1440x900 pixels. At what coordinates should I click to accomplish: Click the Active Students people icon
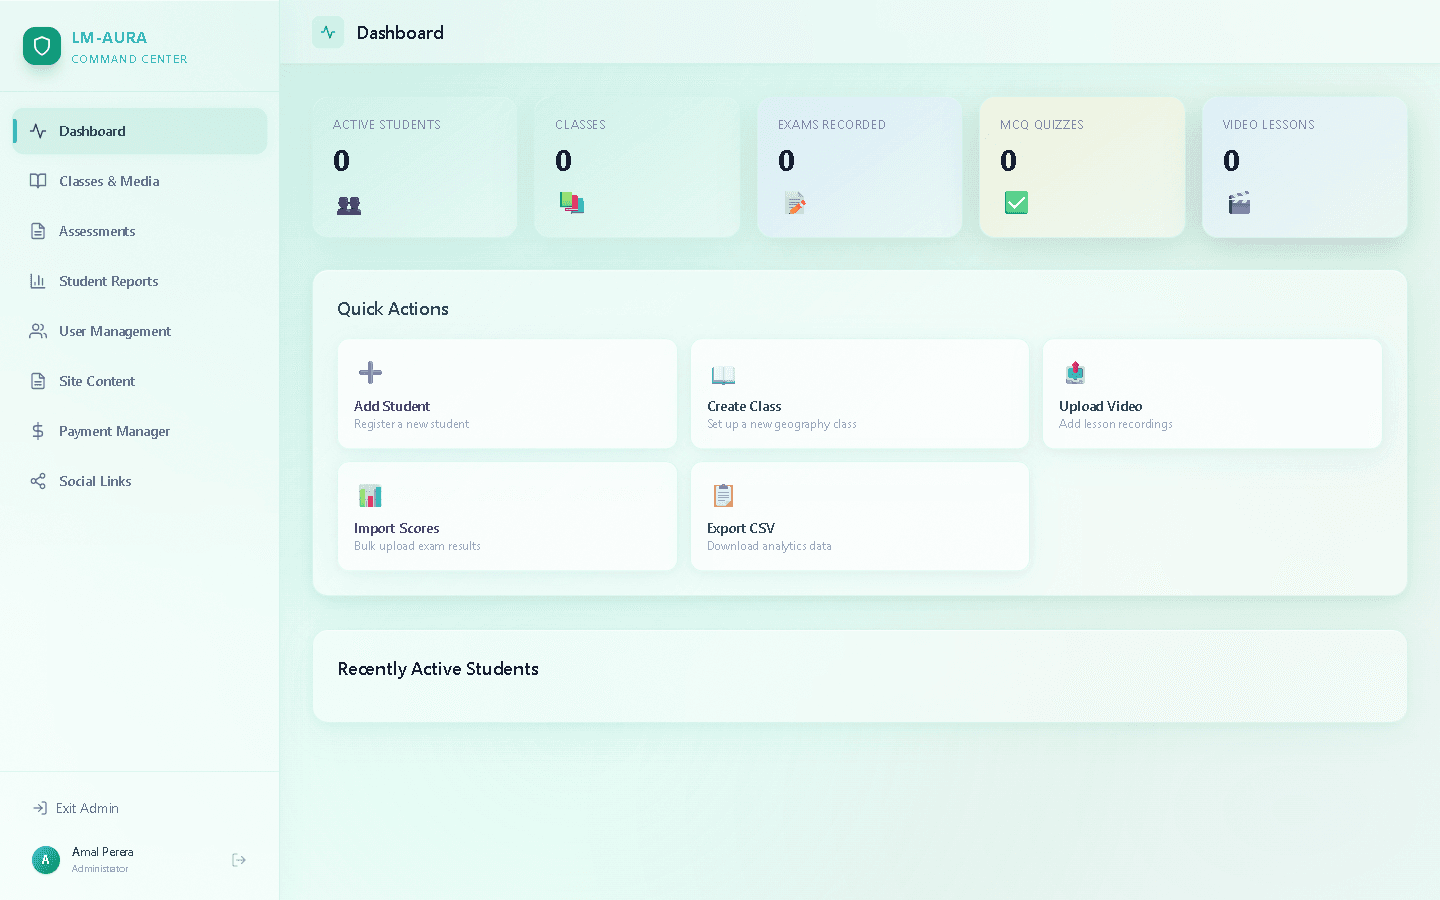[x=349, y=205]
